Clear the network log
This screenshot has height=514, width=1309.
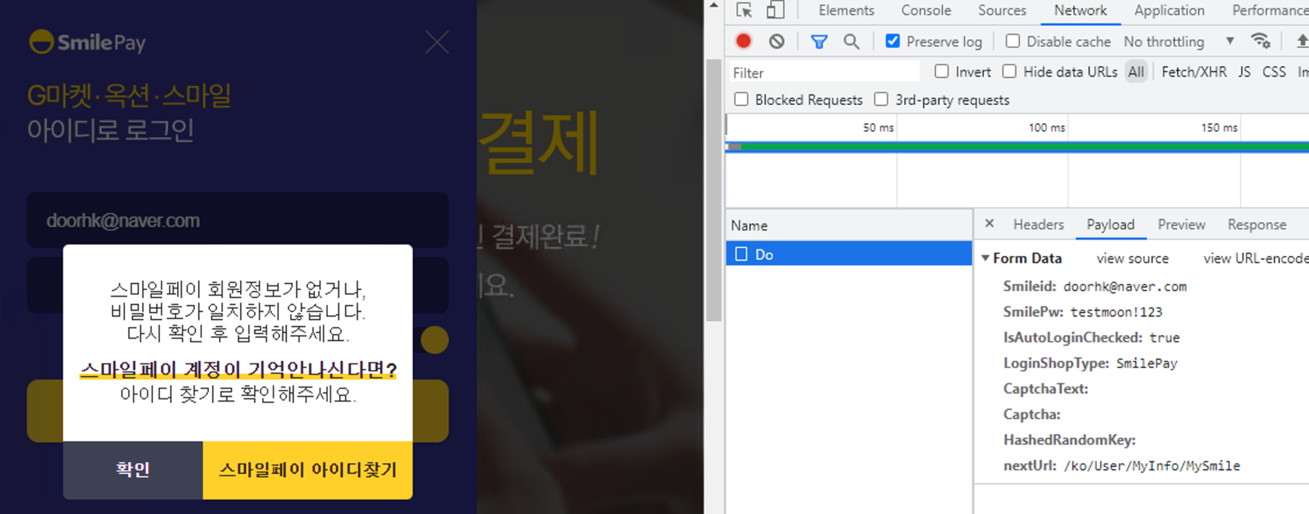coord(777,41)
